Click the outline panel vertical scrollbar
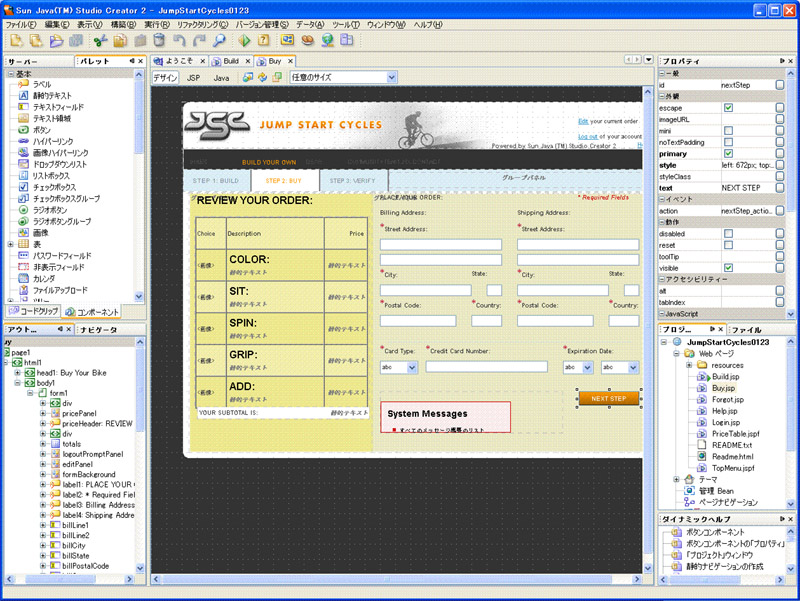This screenshot has width=800, height=601. [140, 388]
